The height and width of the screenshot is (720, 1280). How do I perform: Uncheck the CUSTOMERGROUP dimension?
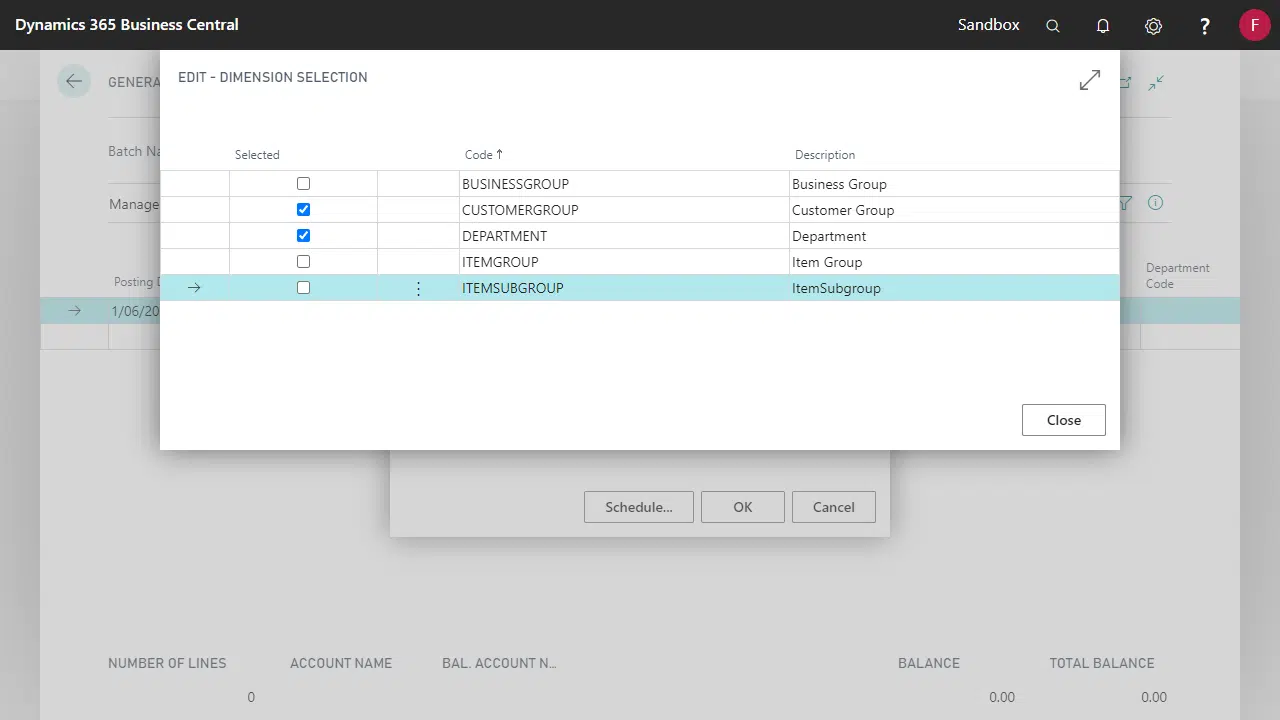303,210
